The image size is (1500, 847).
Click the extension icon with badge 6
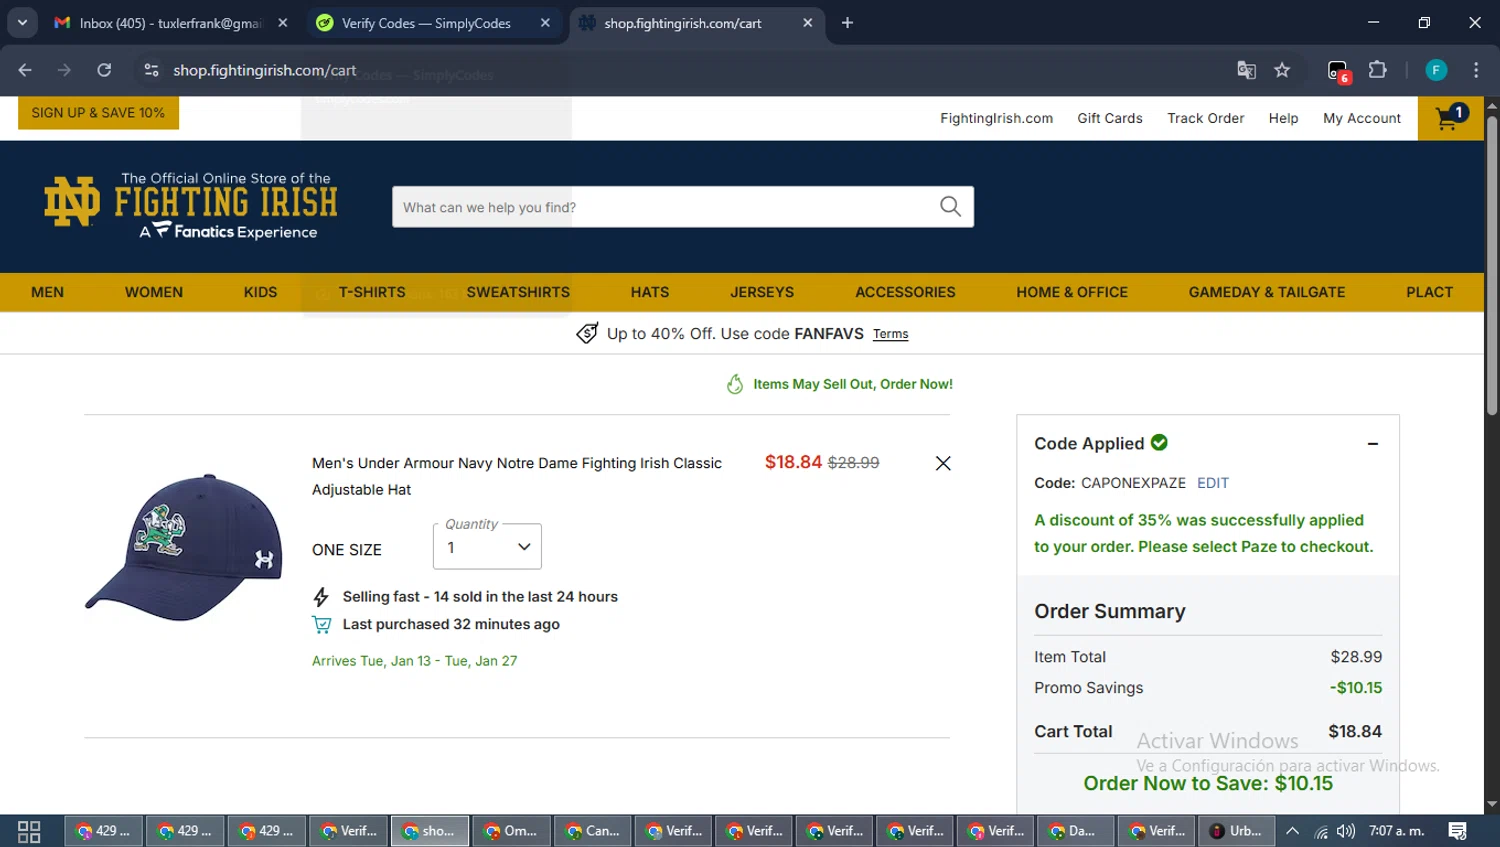(x=1338, y=71)
